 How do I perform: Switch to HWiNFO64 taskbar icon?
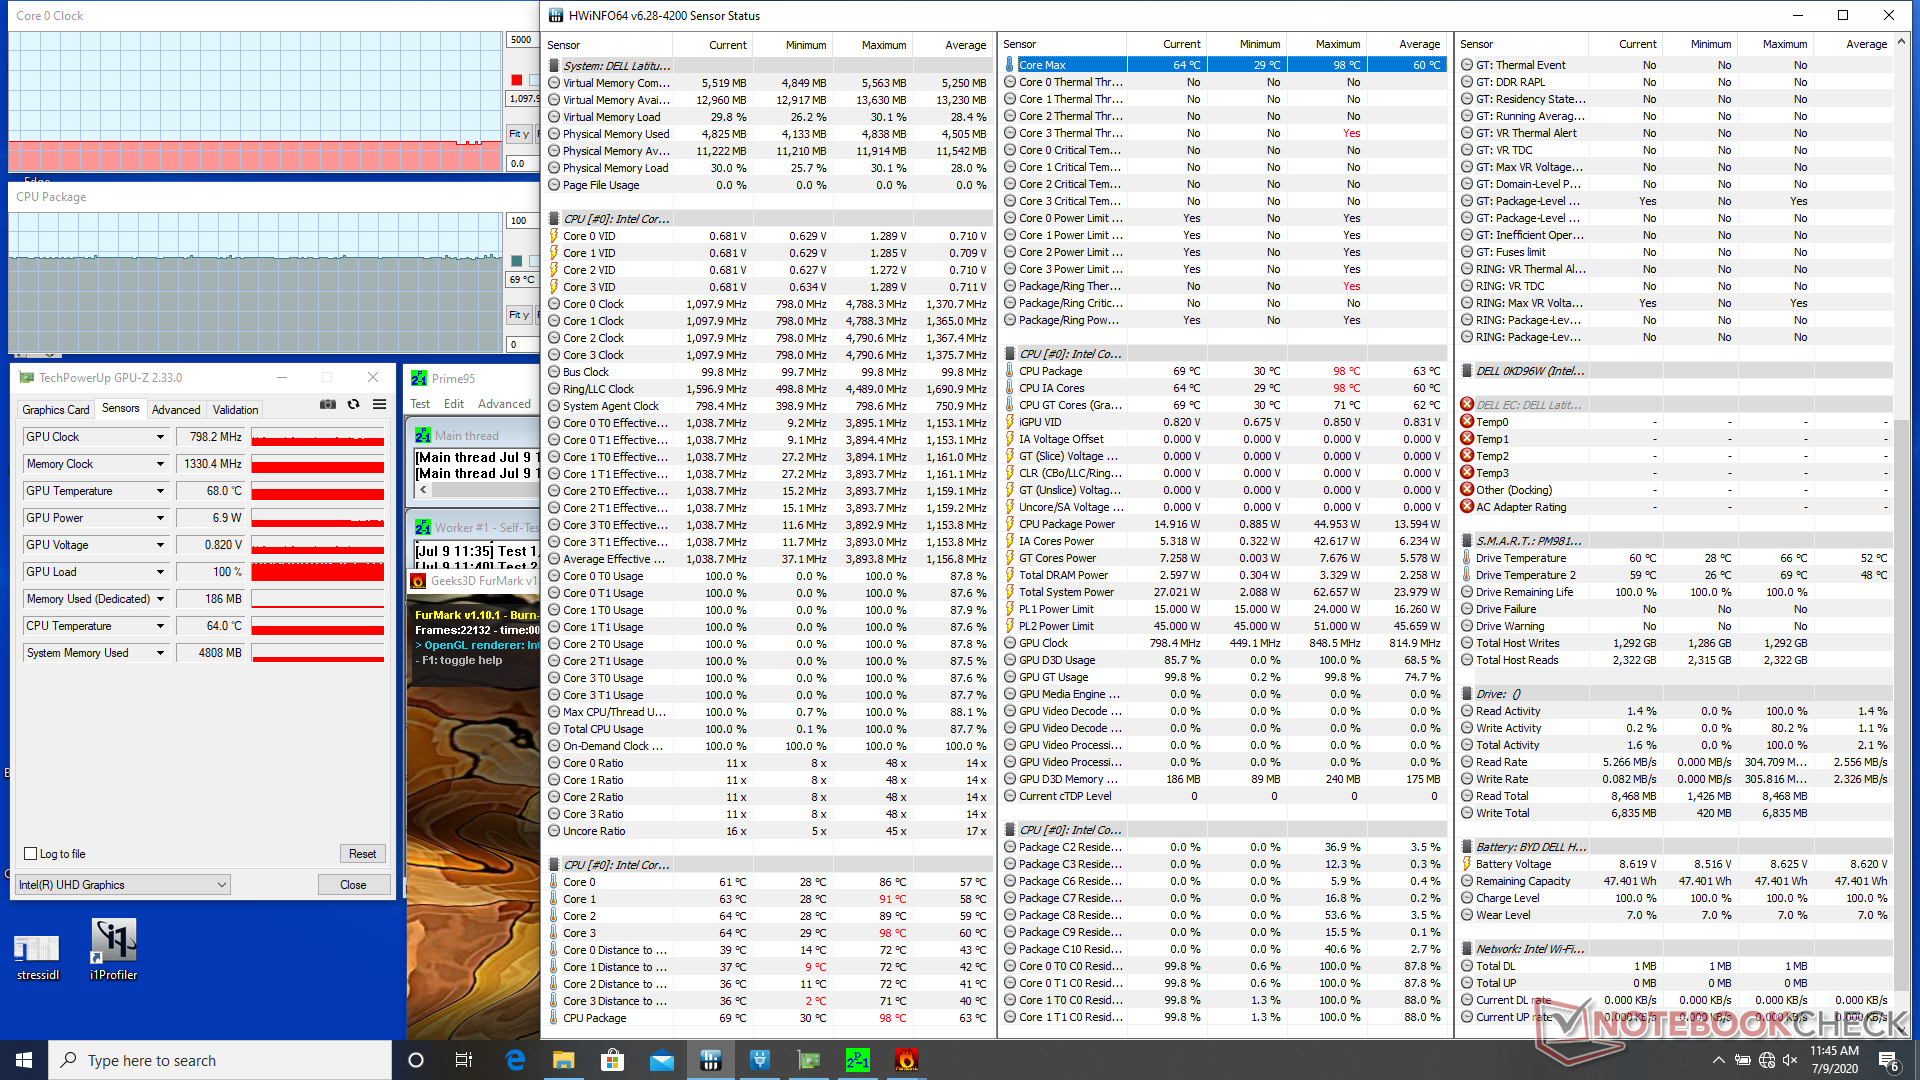[710, 1060]
